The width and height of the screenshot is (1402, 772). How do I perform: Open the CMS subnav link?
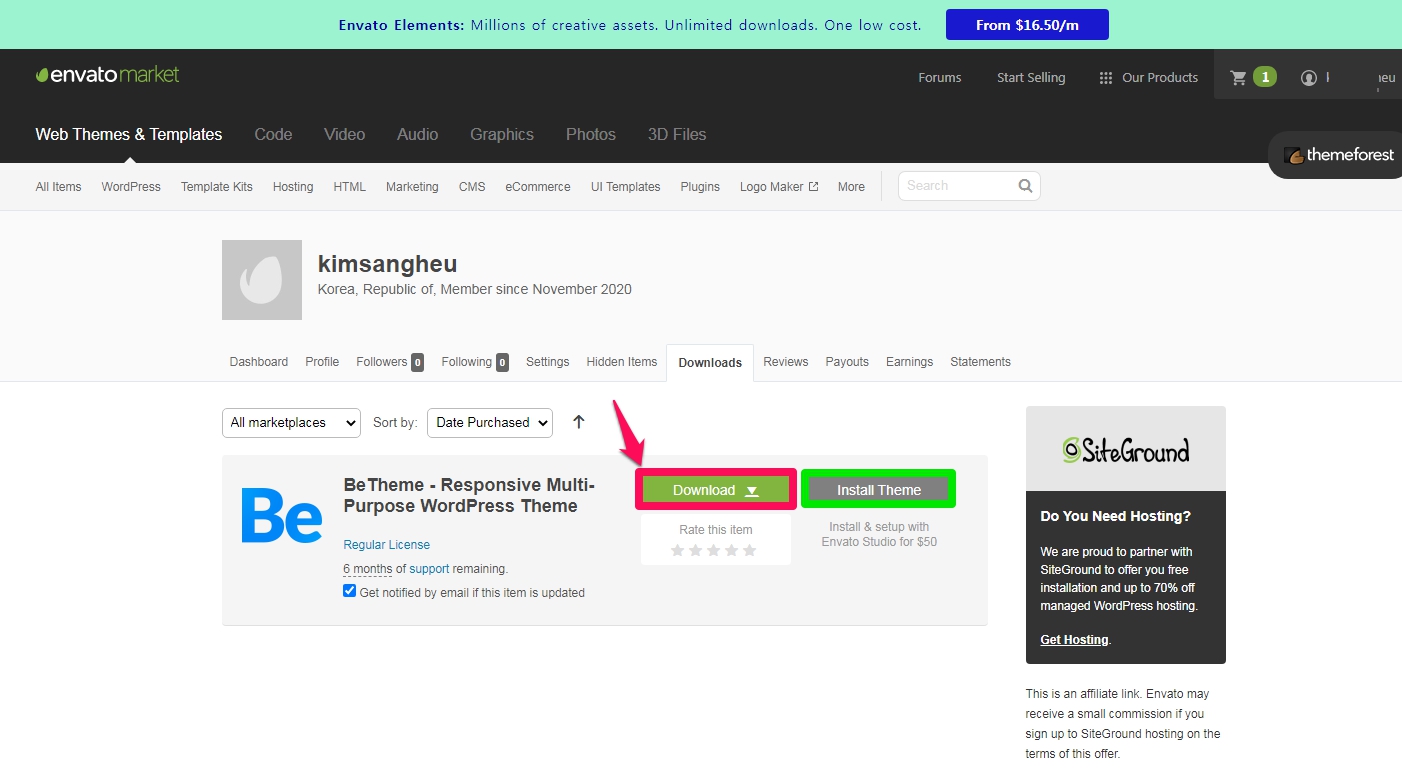point(472,187)
